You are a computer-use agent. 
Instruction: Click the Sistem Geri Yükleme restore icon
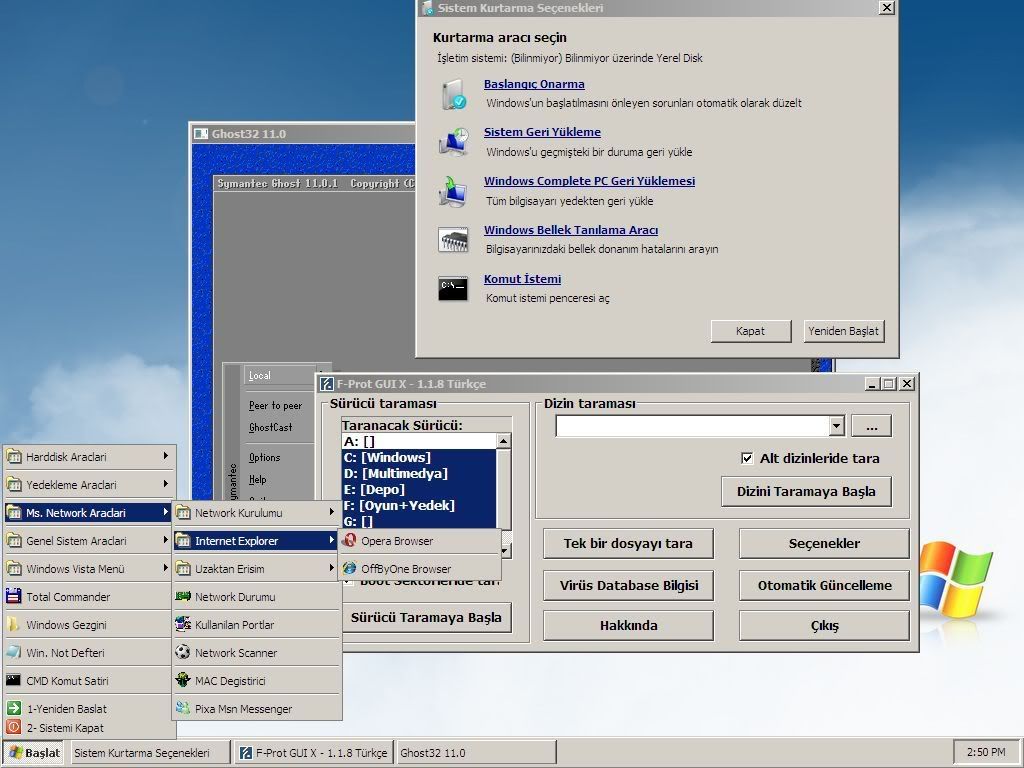pyautogui.click(x=453, y=142)
